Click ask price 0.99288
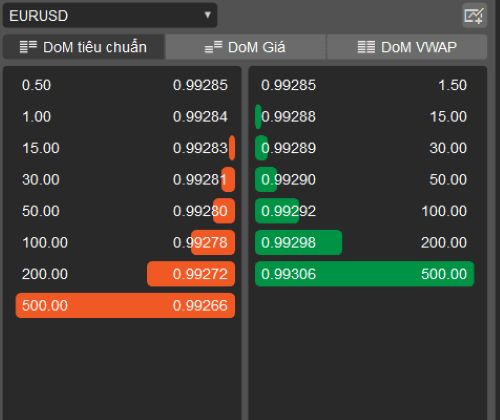Viewport: 500px width, 420px height. pos(288,117)
